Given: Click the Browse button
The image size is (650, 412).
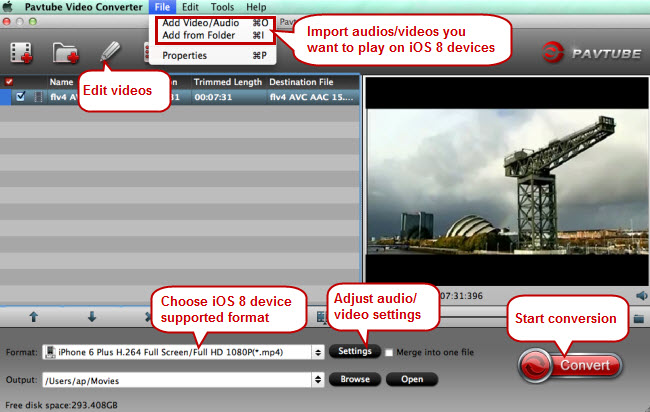Looking at the screenshot, I should point(355,379).
